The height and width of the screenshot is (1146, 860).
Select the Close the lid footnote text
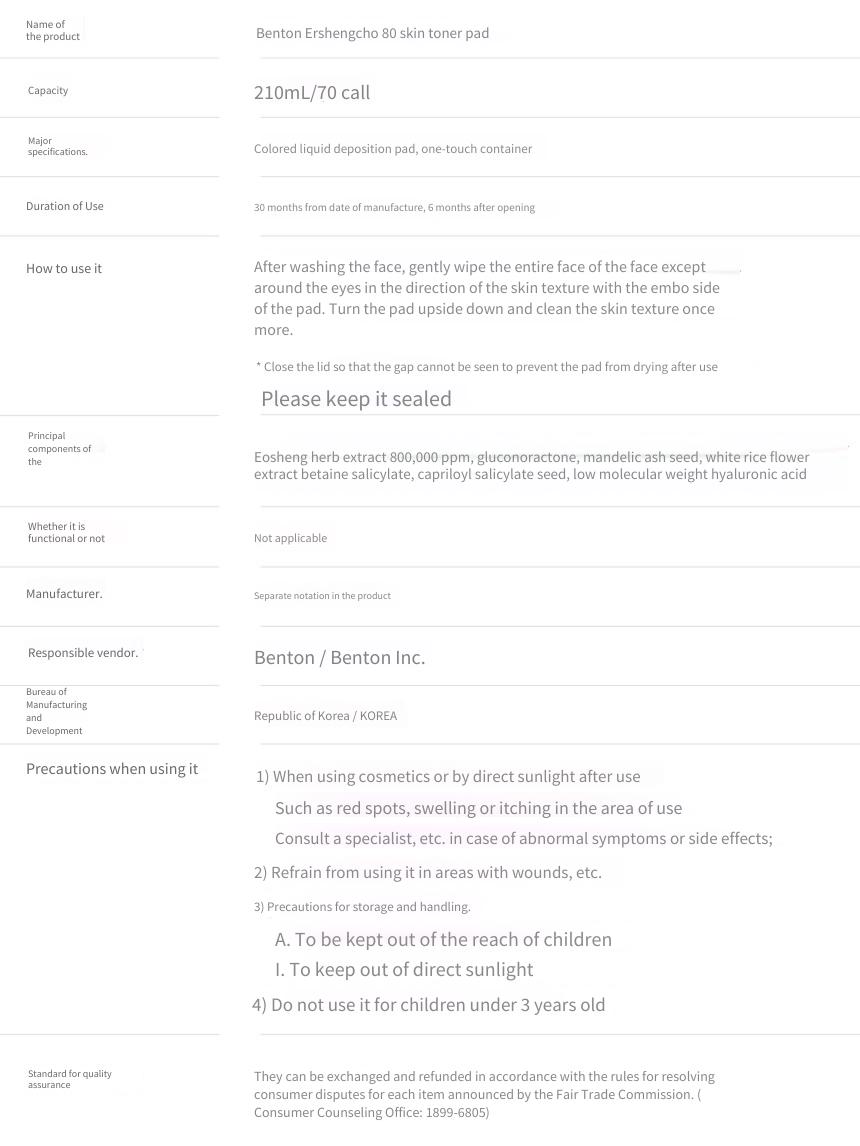pyautogui.click(x=487, y=367)
